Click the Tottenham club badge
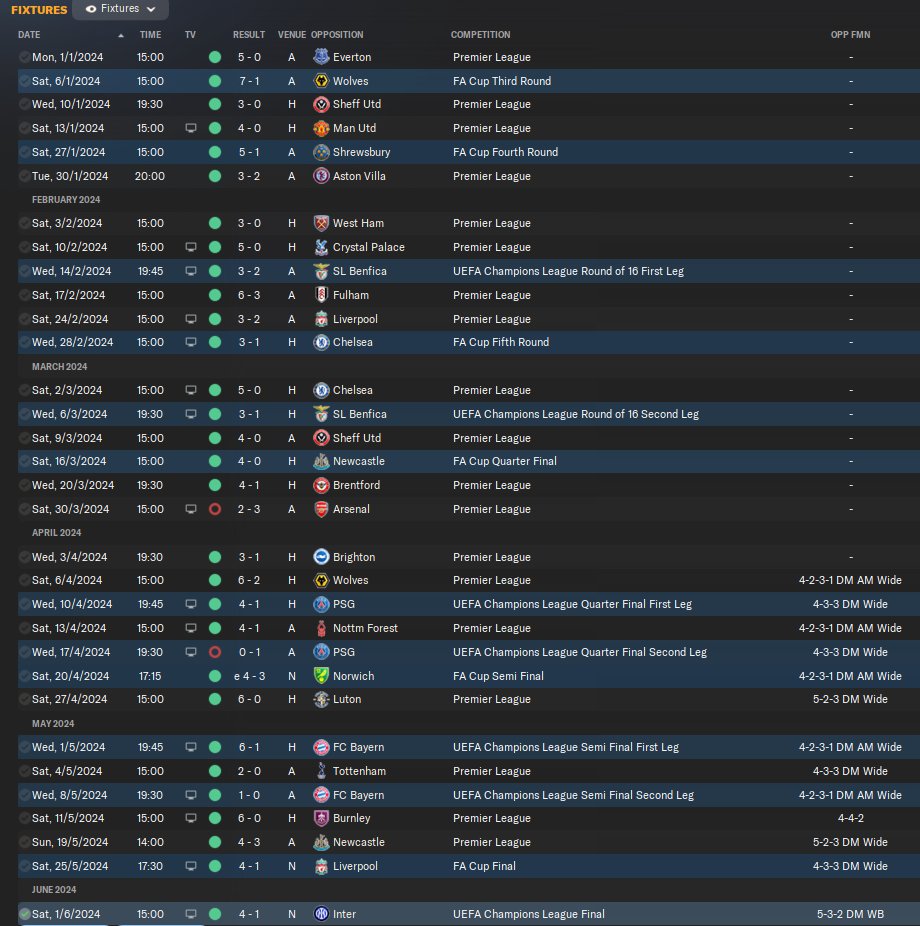 coord(321,771)
